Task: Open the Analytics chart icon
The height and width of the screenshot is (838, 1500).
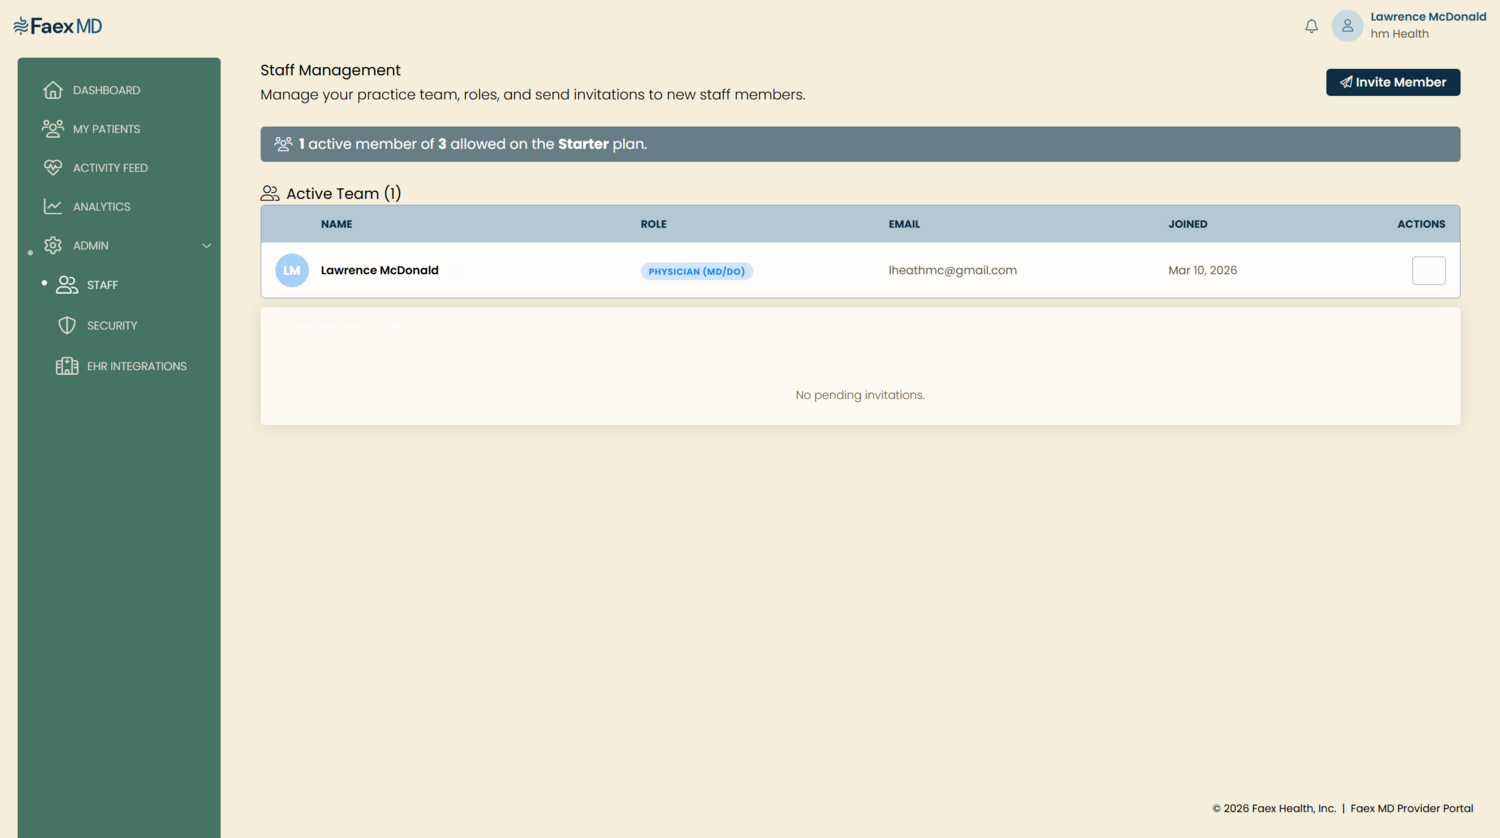Action: pyautogui.click(x=53, y=207)
